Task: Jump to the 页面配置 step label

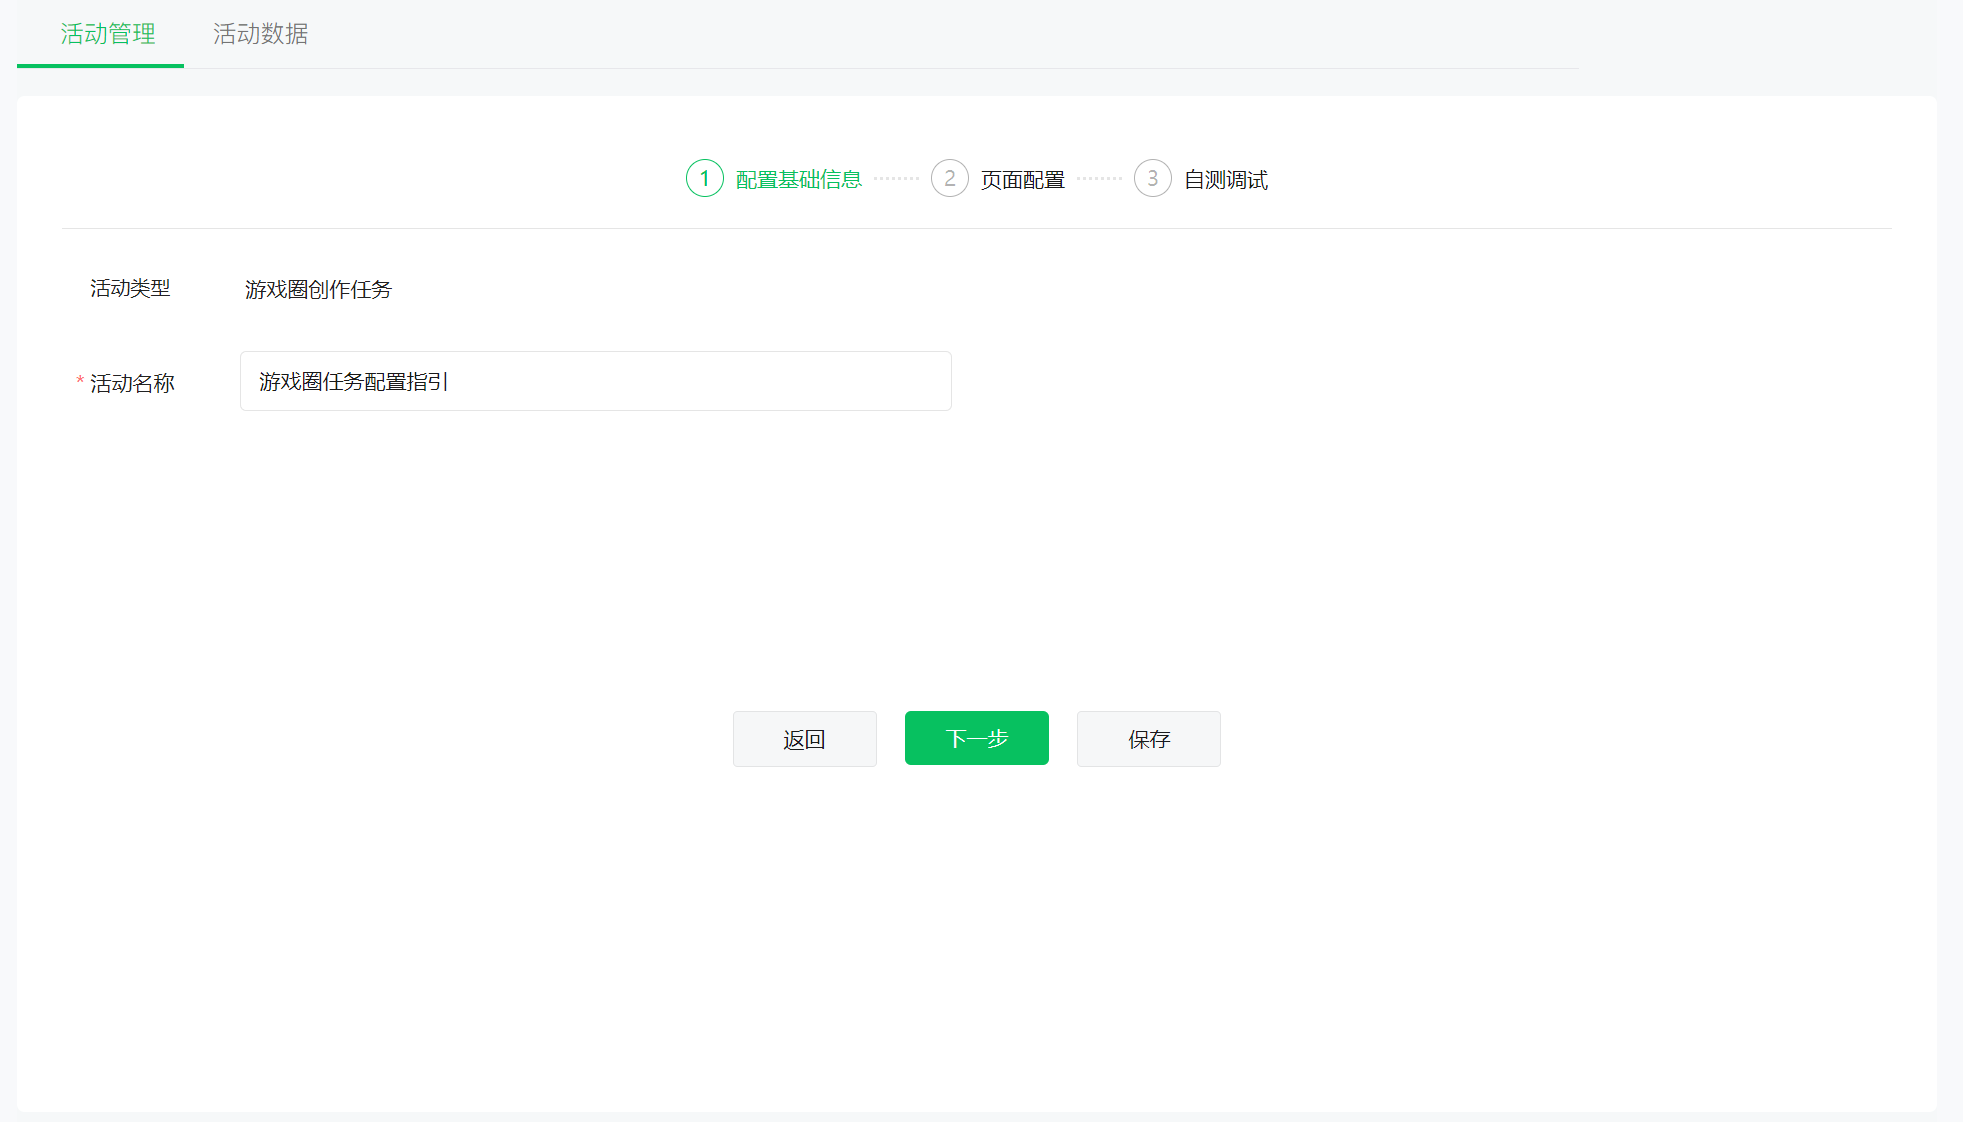Action: click(1023, 180)
